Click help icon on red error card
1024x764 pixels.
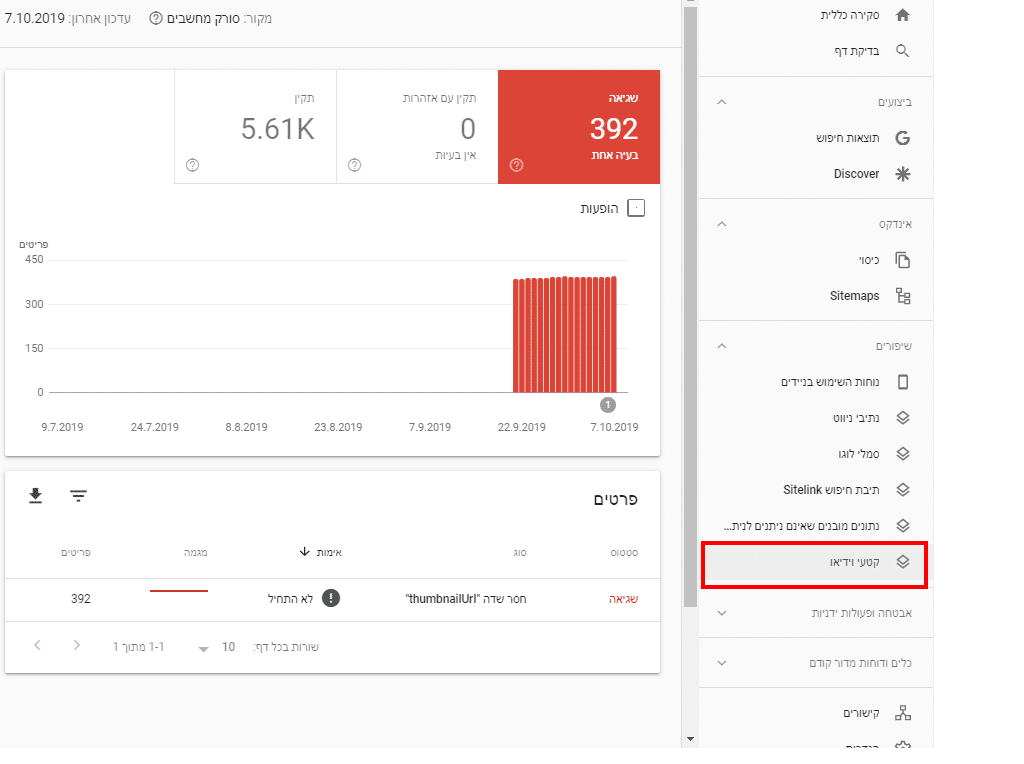coord(517,165)
